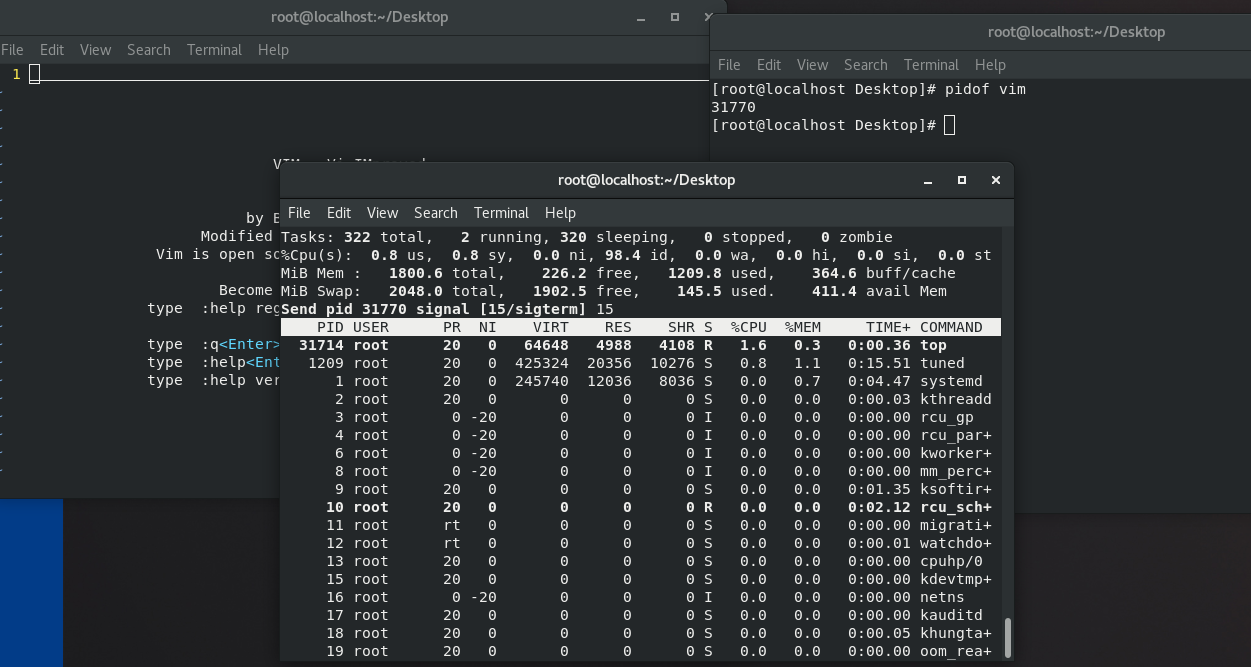Select the kauditd process row
This screenshot has width=1251, height=667.
pyautogui.click(x=641, y=615)
